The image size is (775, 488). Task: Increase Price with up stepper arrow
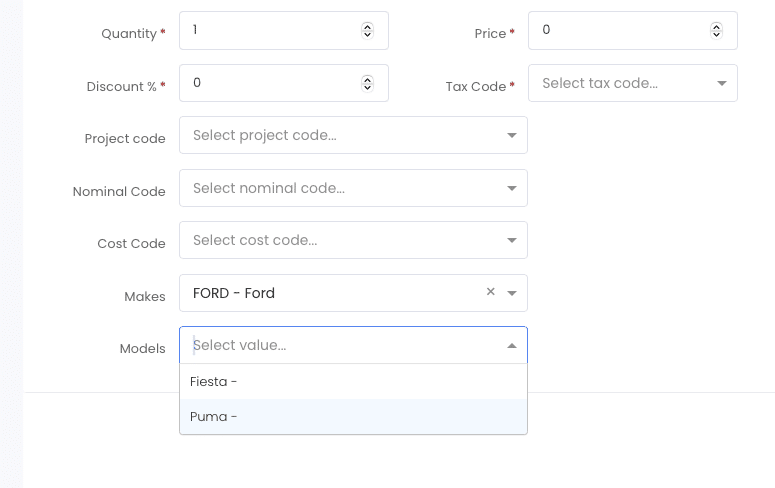click(x=716, y=26)
